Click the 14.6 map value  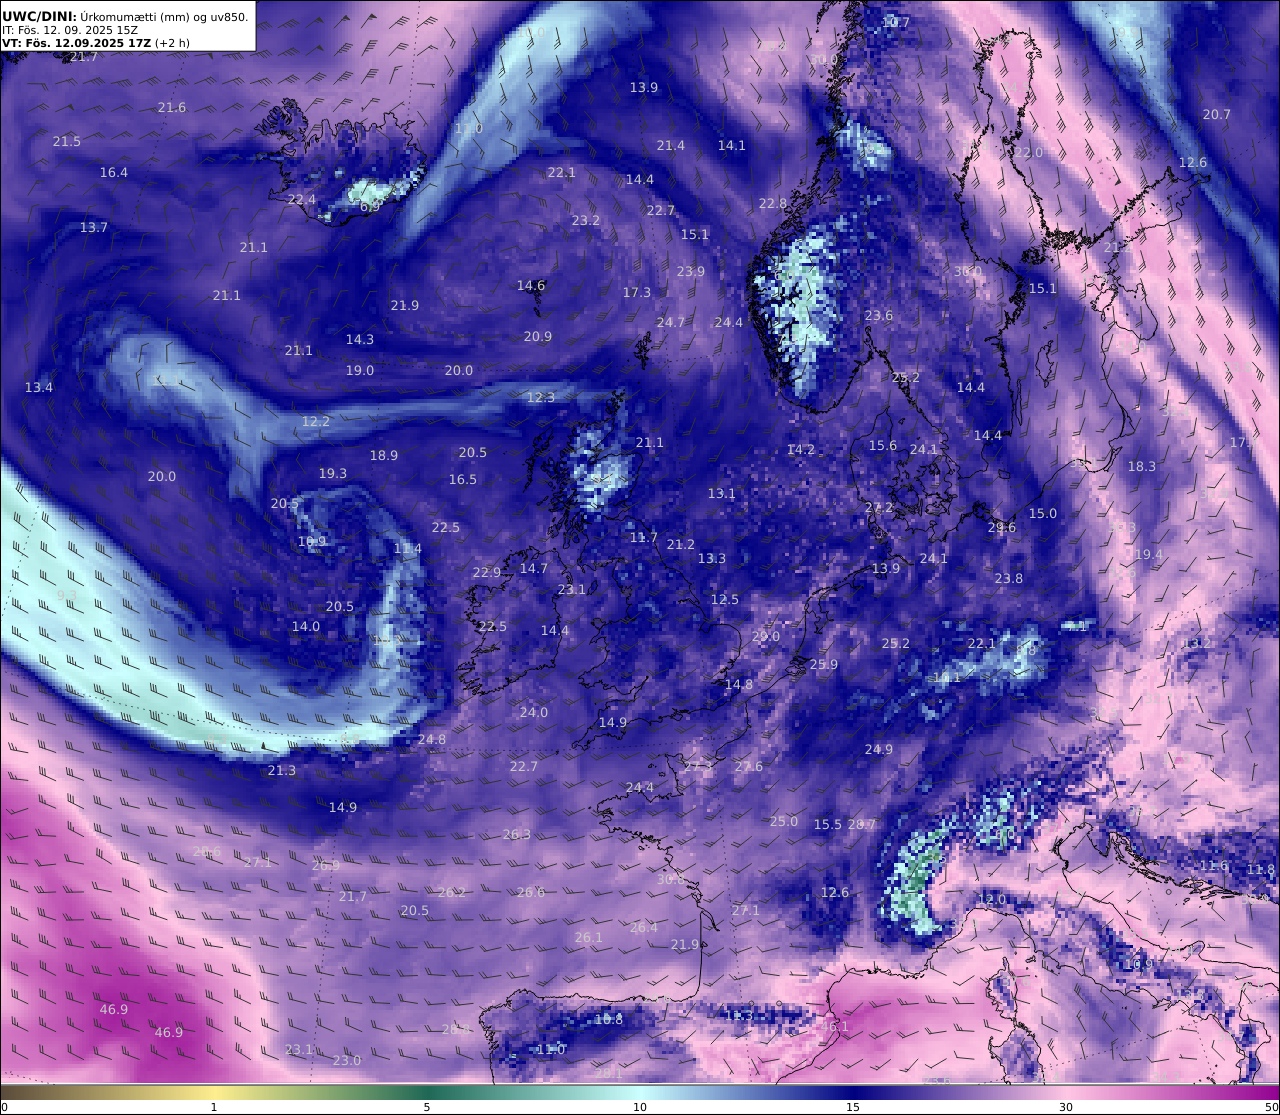point(531,286)
